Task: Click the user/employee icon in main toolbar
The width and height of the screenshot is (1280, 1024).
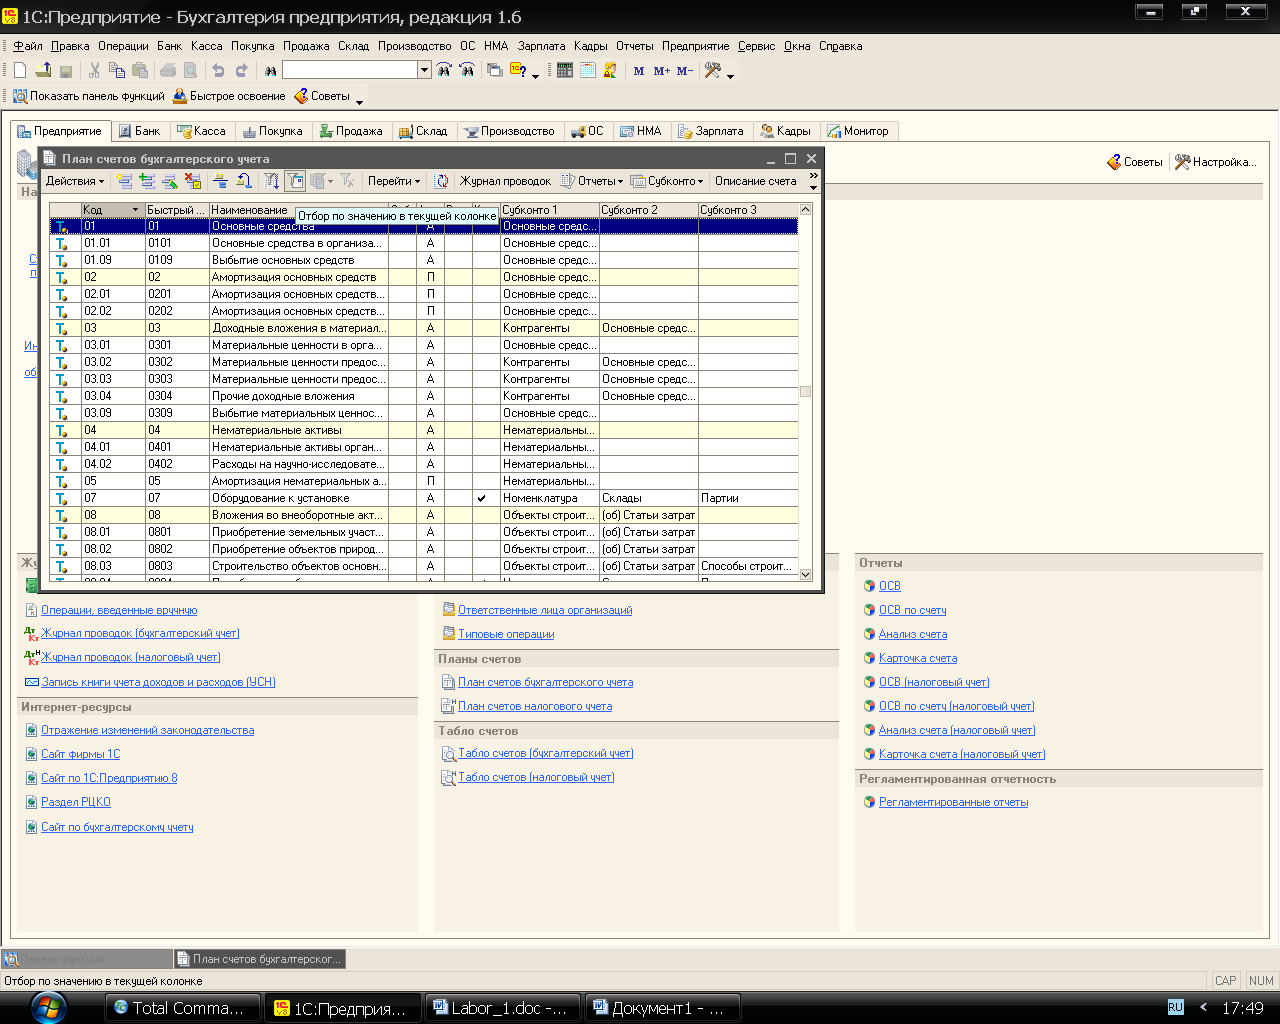Action: coord(611,70)
